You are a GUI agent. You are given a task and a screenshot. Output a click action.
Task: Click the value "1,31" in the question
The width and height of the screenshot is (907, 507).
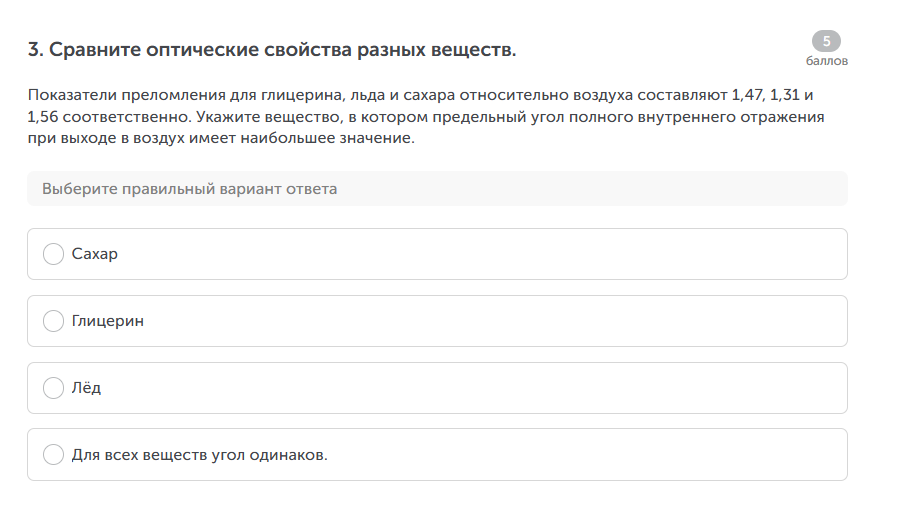[787, 96]
